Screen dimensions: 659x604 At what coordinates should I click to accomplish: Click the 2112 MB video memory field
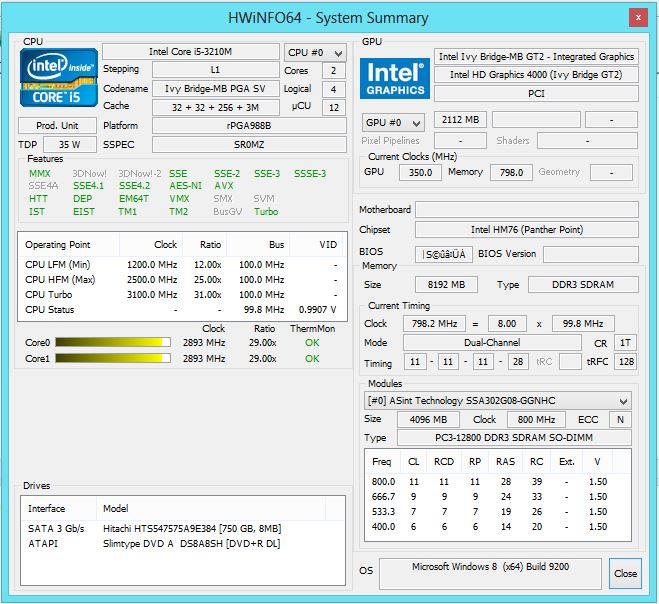[x=460, y=120]
